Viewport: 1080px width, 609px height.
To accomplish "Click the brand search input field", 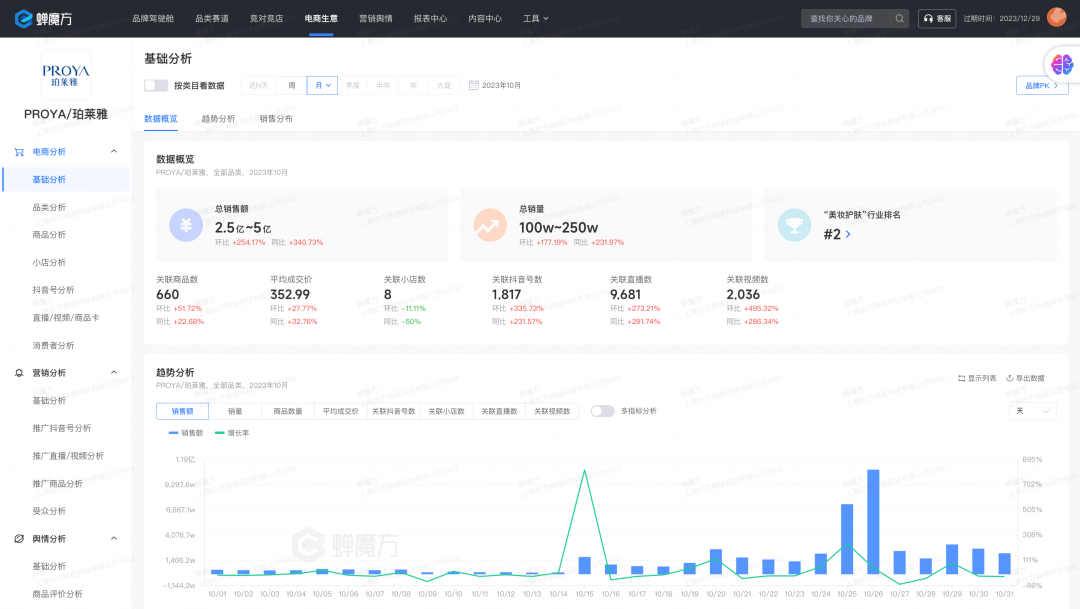I will pyautogui.click(x=845, y=18).
